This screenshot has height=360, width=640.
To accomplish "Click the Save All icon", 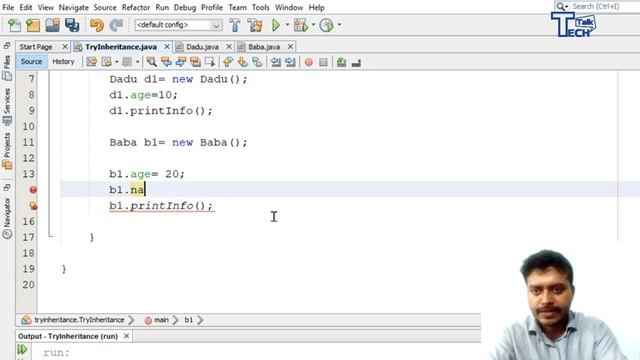I will [72, 25].
